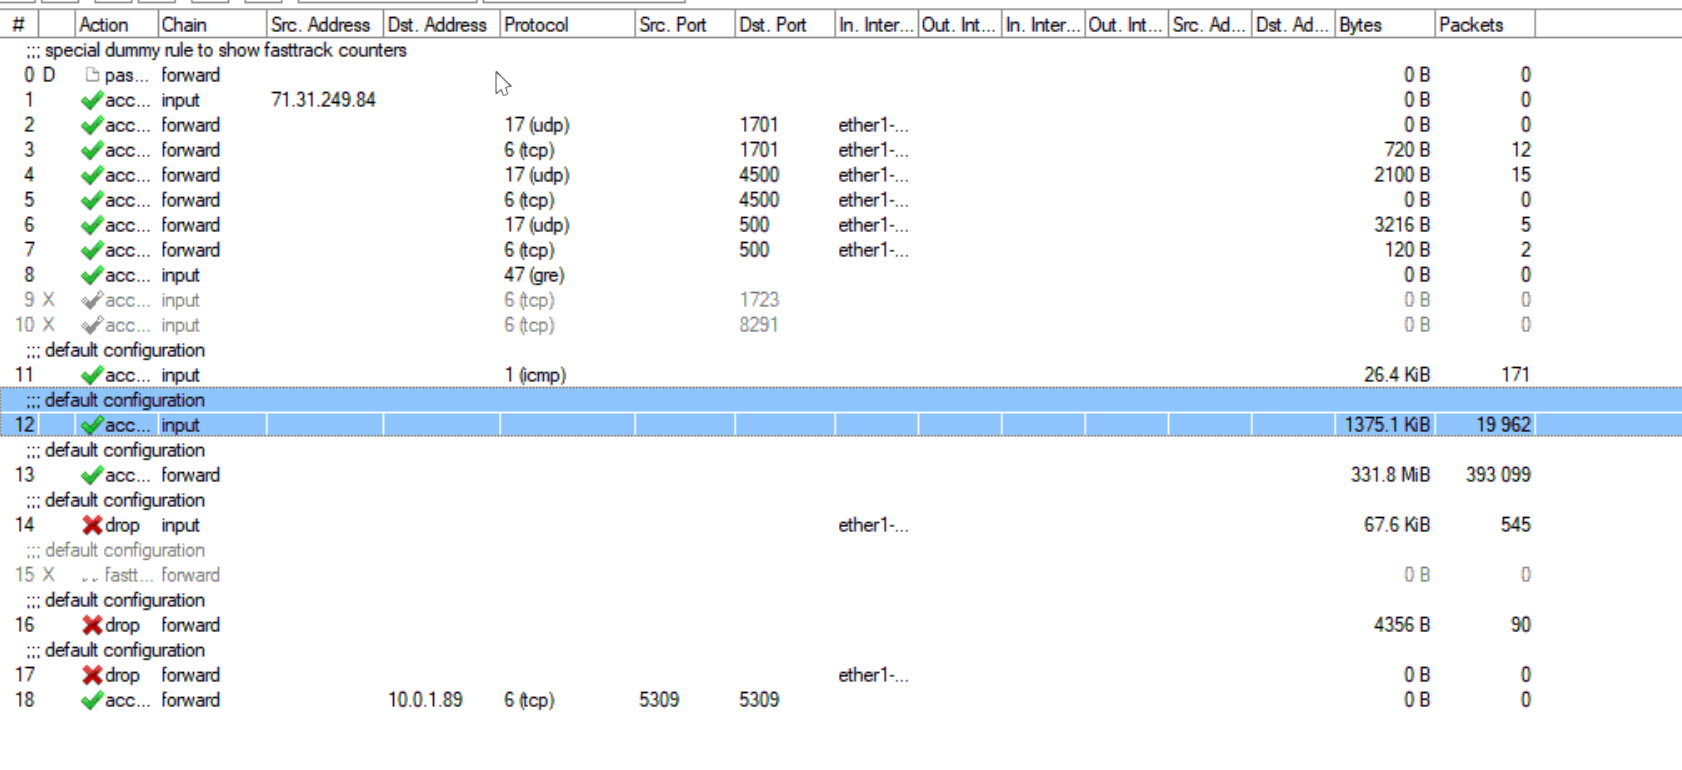Screen dimensions: 1682x770
Task: Click the X disabled flag on rule 10
Action: [48, 325]
